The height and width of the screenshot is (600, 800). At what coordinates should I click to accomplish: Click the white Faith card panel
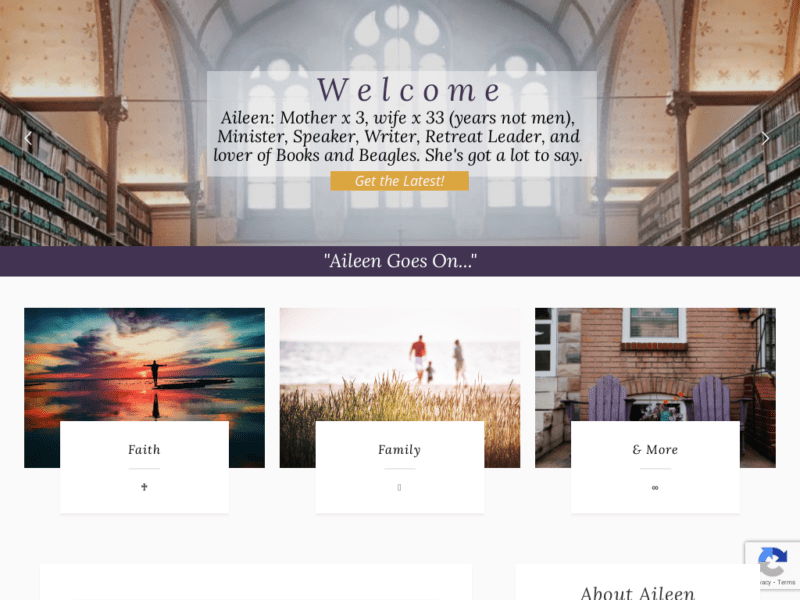click(x=144, y=467)
